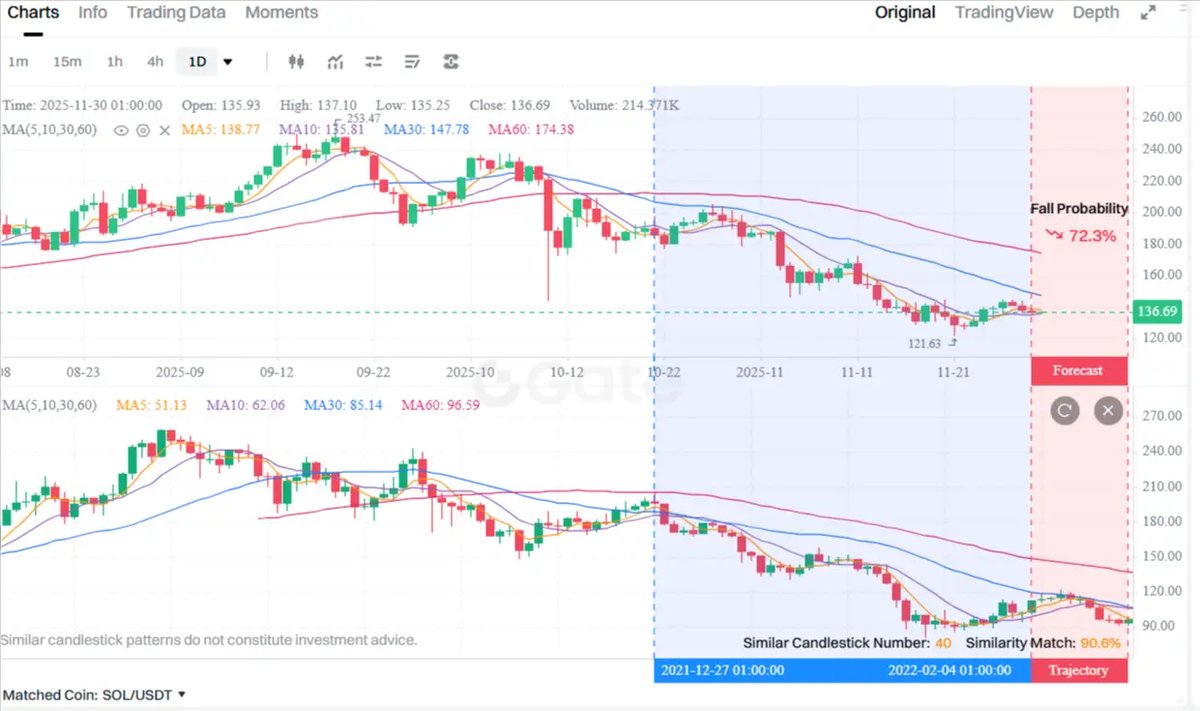Click the lower chart MA60: 96.59 value
Screen dimensions: 1200x711
[x=440, y=405]
